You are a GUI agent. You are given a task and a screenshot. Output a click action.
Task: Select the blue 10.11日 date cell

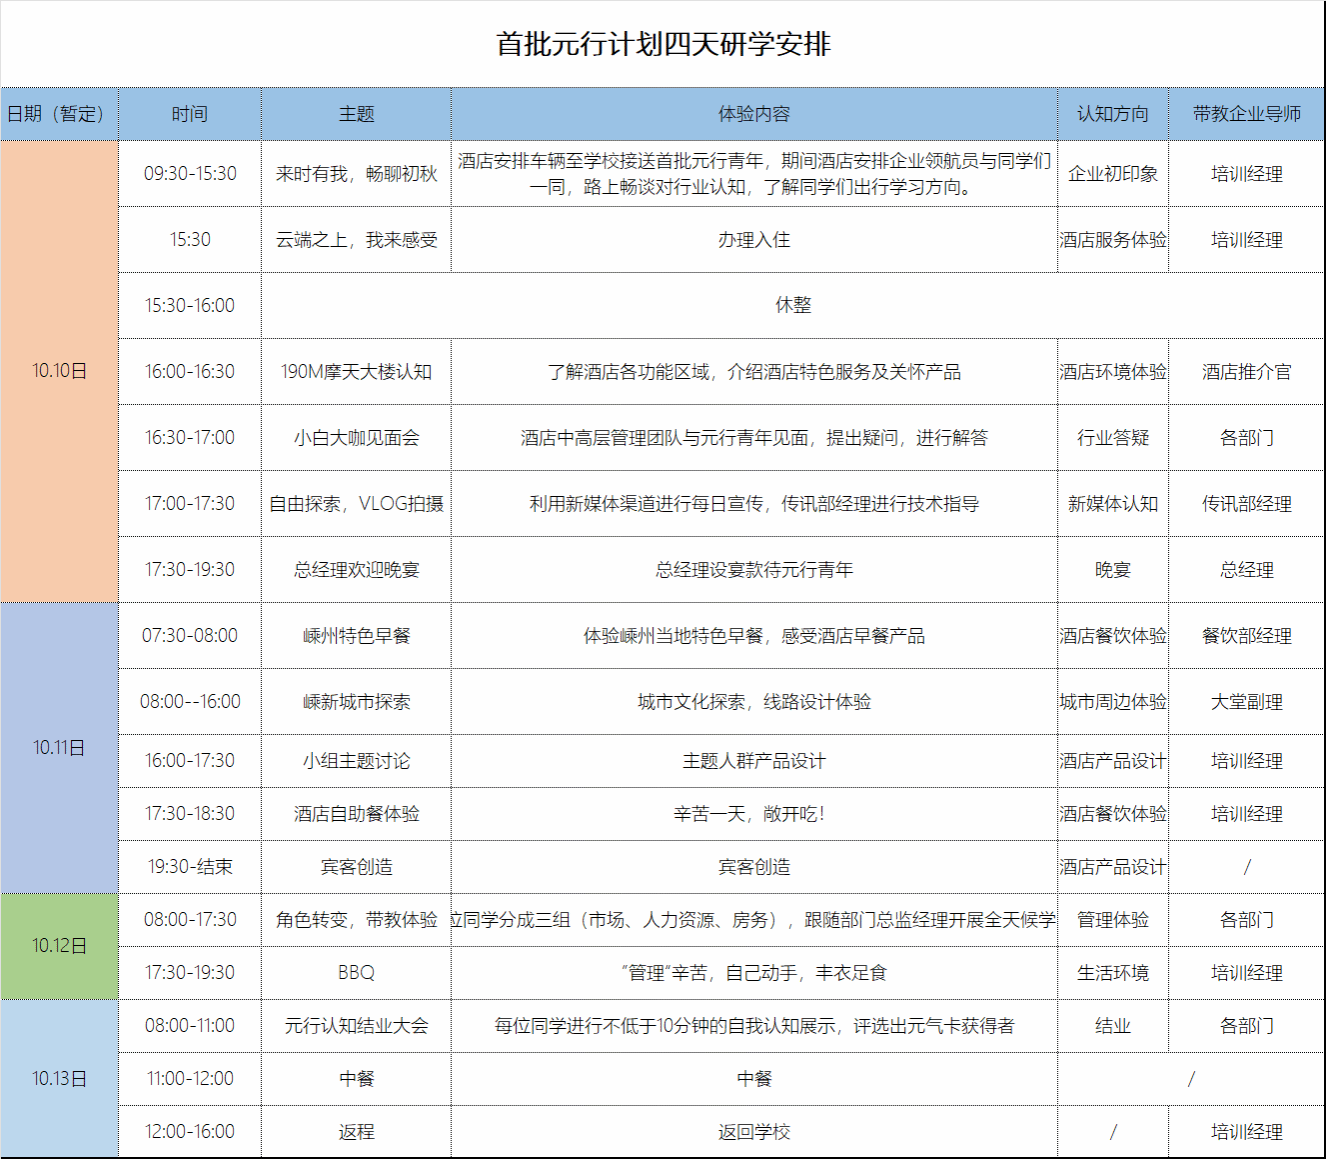[59, 748]
